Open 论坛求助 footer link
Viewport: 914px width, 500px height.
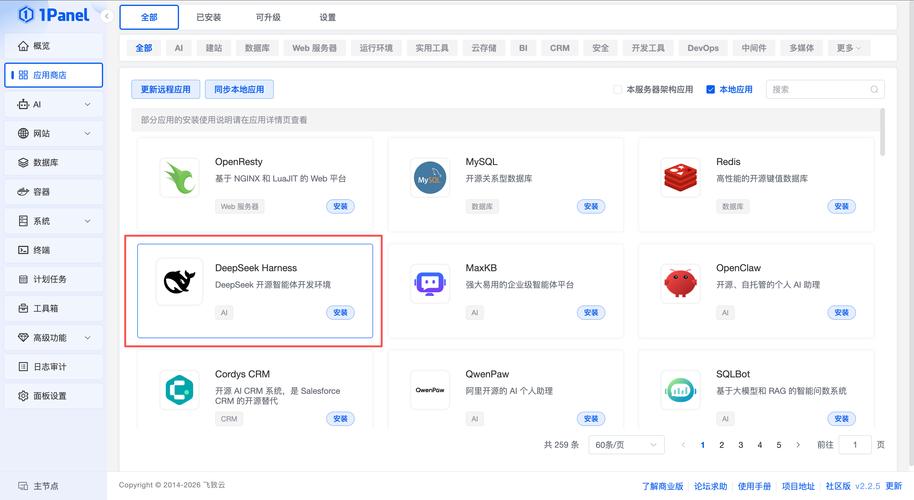(710, 486)
